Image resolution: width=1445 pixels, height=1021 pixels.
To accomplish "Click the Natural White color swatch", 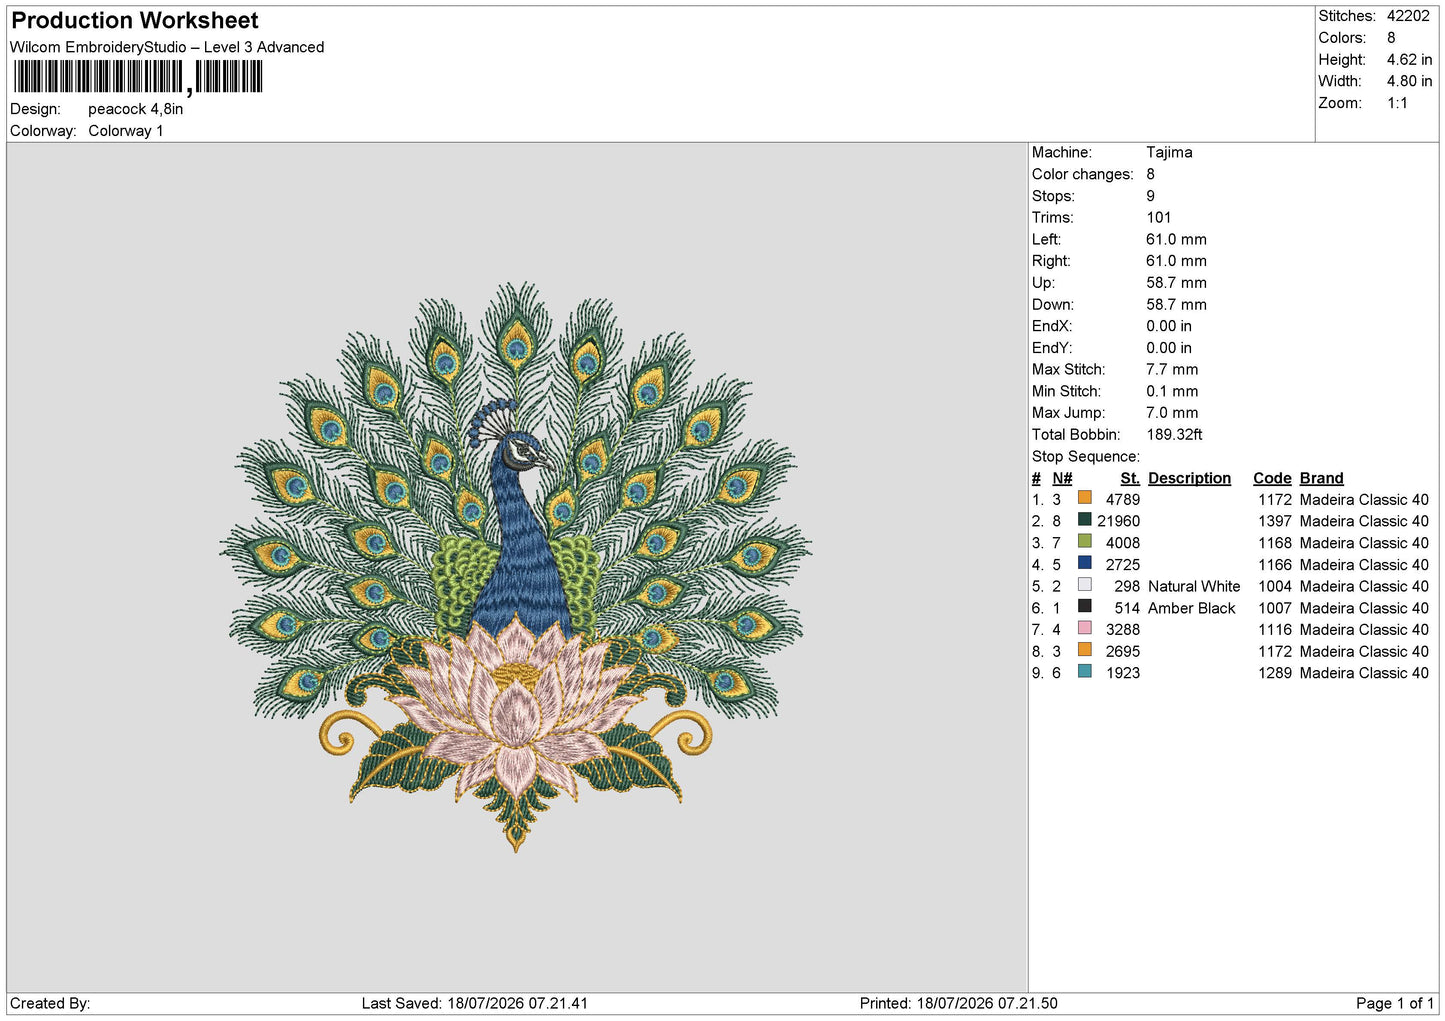I will pyautogui.click(x=1085, y=585).
